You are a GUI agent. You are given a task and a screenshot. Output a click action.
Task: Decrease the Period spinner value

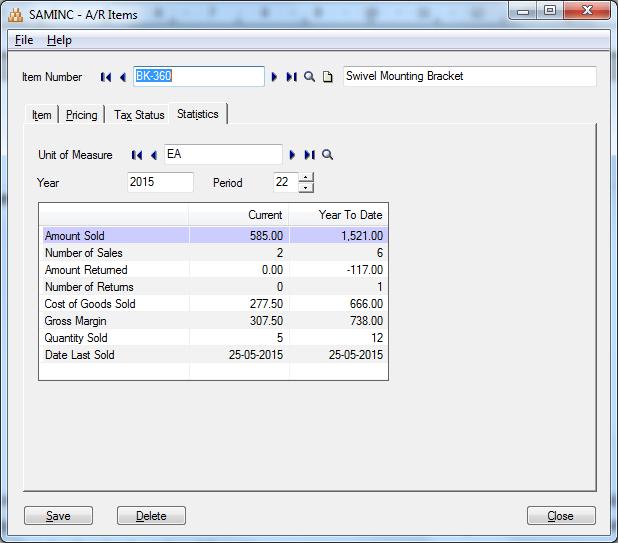(306, 188)
